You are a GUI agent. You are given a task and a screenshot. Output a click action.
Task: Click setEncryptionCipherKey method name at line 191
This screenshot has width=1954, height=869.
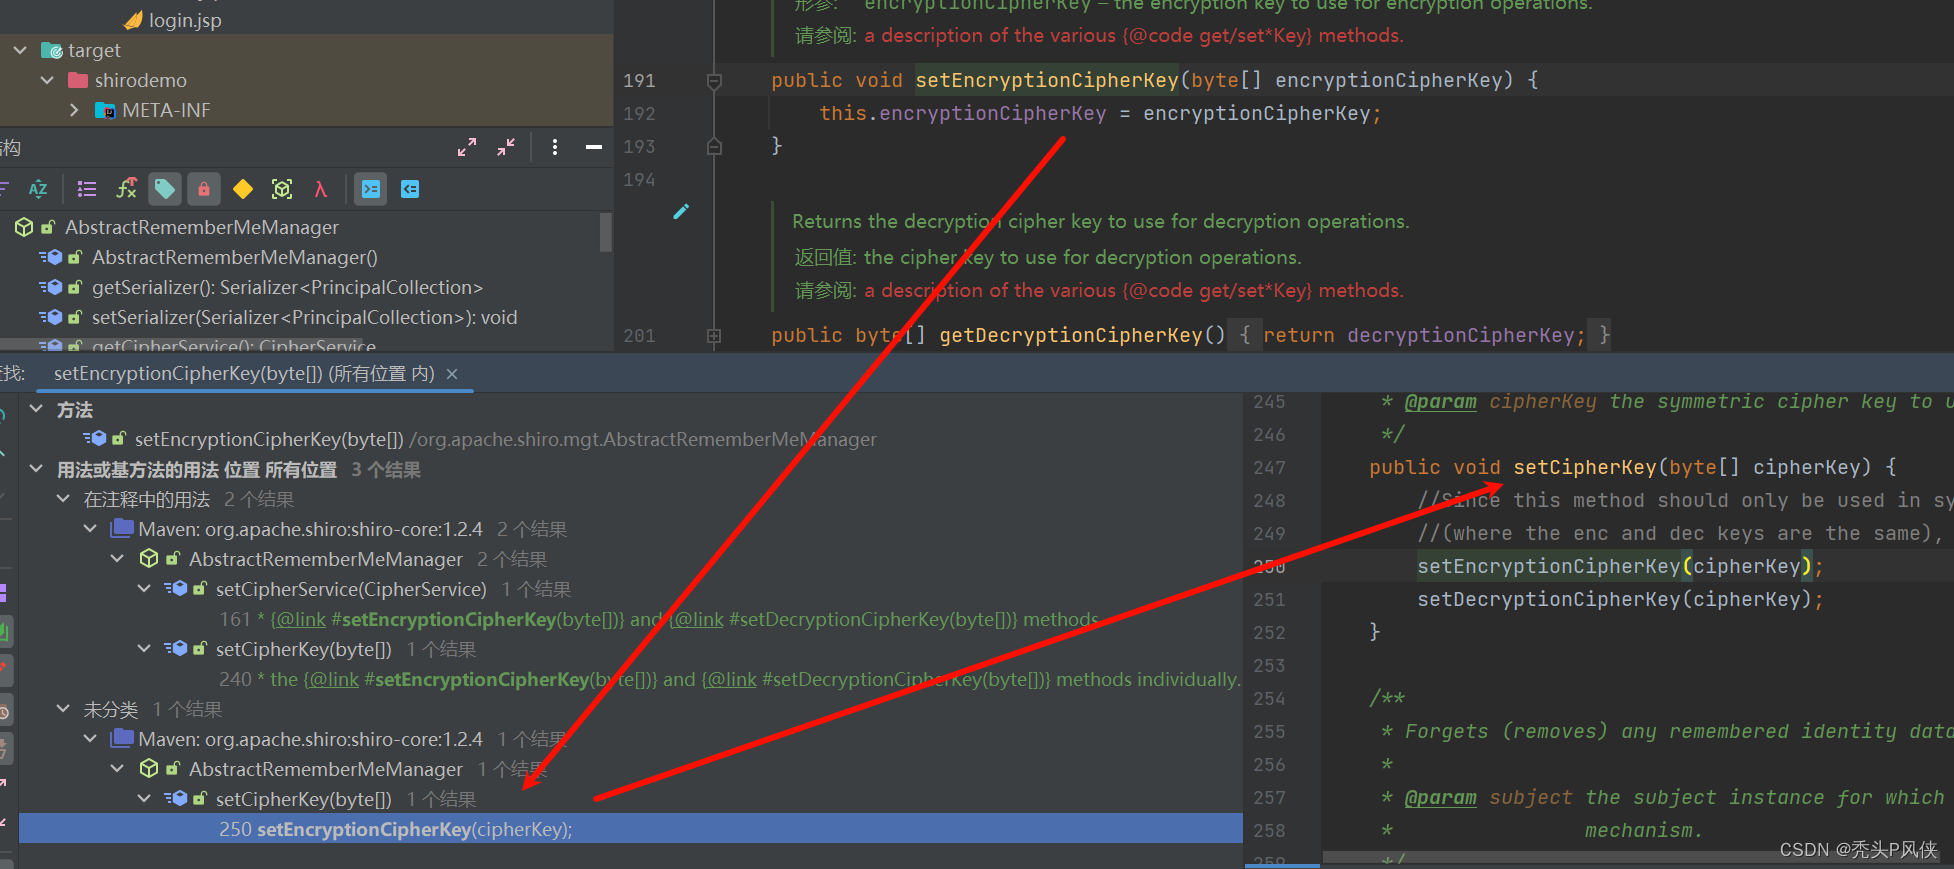1047,80
